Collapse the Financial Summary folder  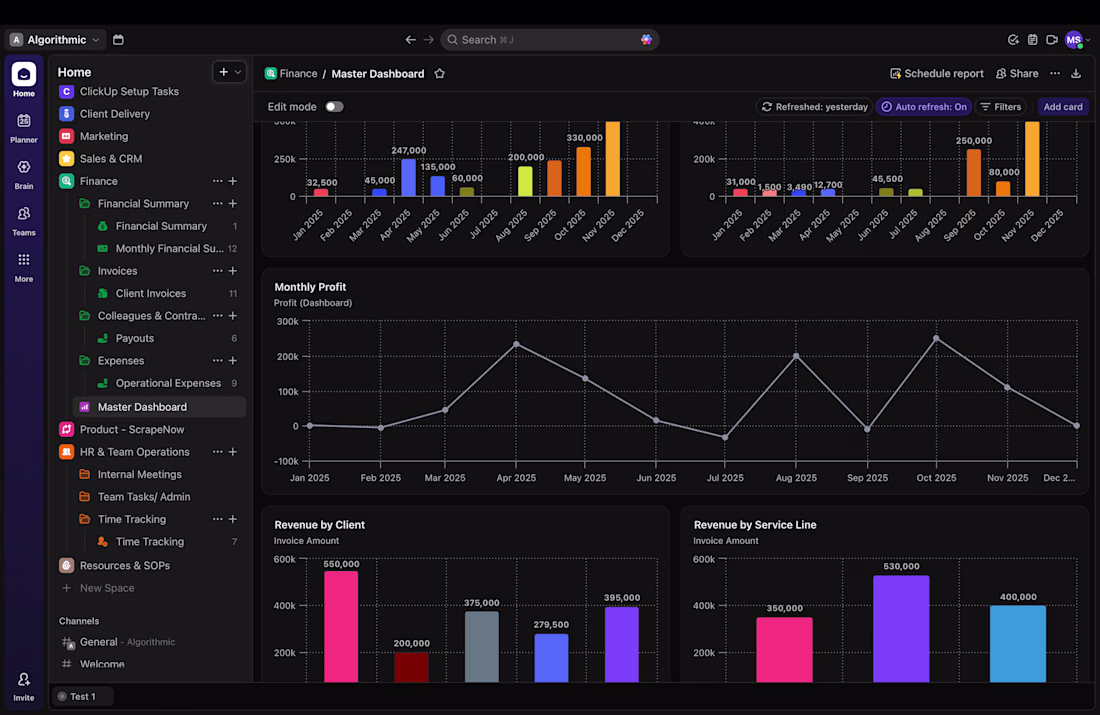pyautogui.click(x=85, y=203)
